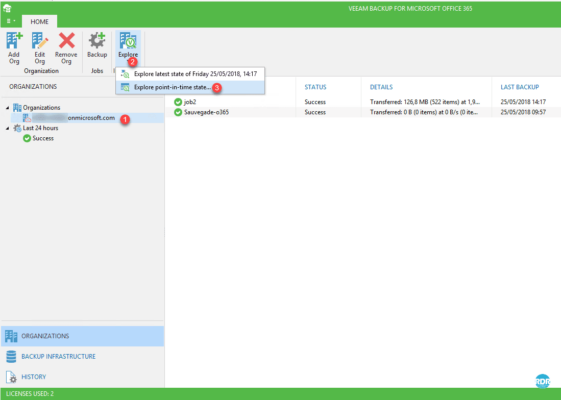Image resolution: width=561 pixels, height=400 pixels.
Task: Switch to the HOME ribbon tab
Action: 39,21
